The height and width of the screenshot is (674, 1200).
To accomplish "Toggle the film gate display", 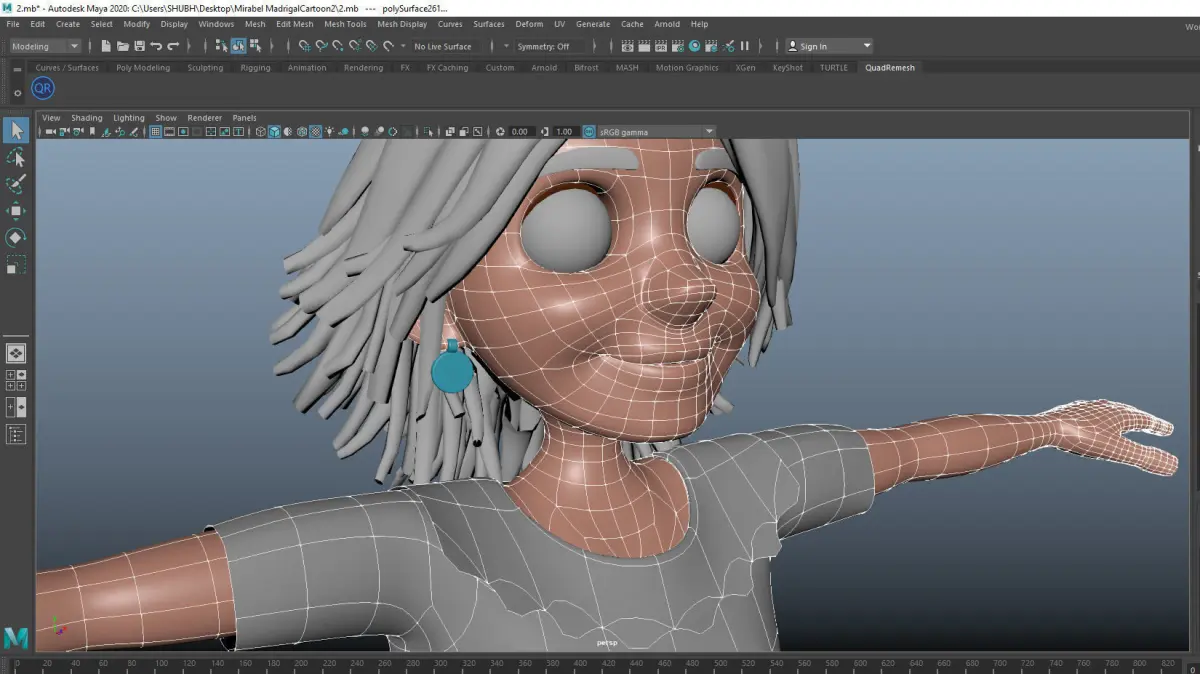I will (169, 131).
